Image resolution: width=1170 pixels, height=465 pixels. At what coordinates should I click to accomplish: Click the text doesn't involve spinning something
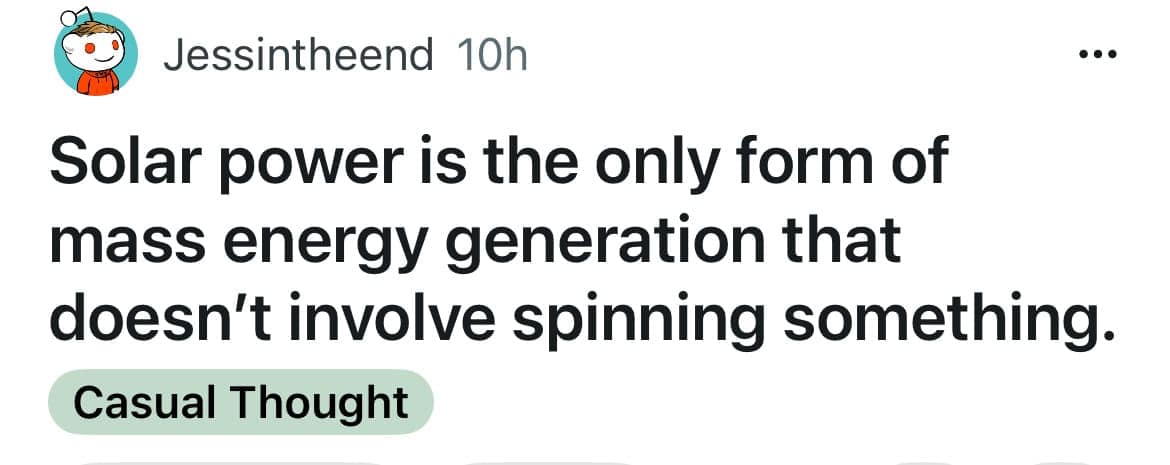click(x=580, y=322)
